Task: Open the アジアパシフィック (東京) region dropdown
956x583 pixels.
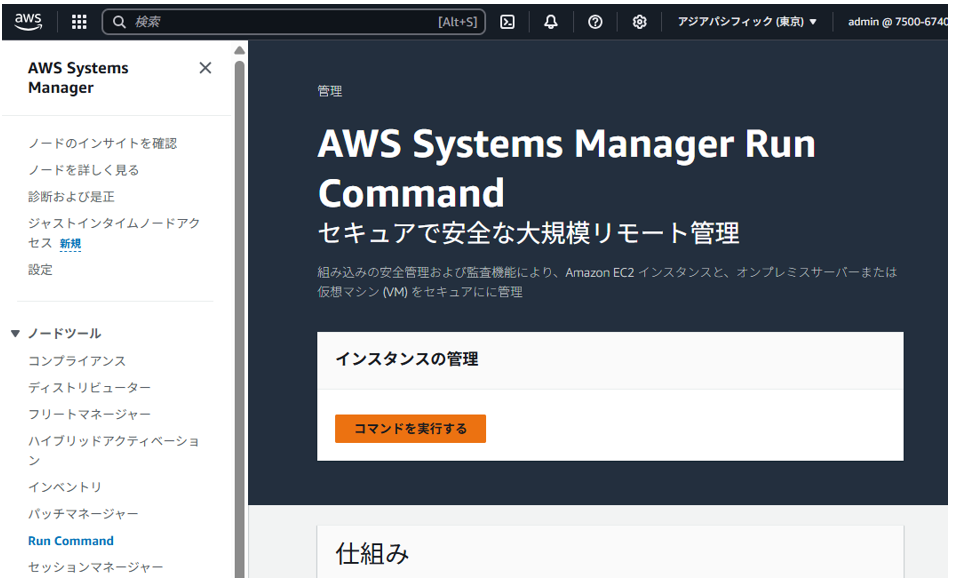Action: tap(747, 22)
